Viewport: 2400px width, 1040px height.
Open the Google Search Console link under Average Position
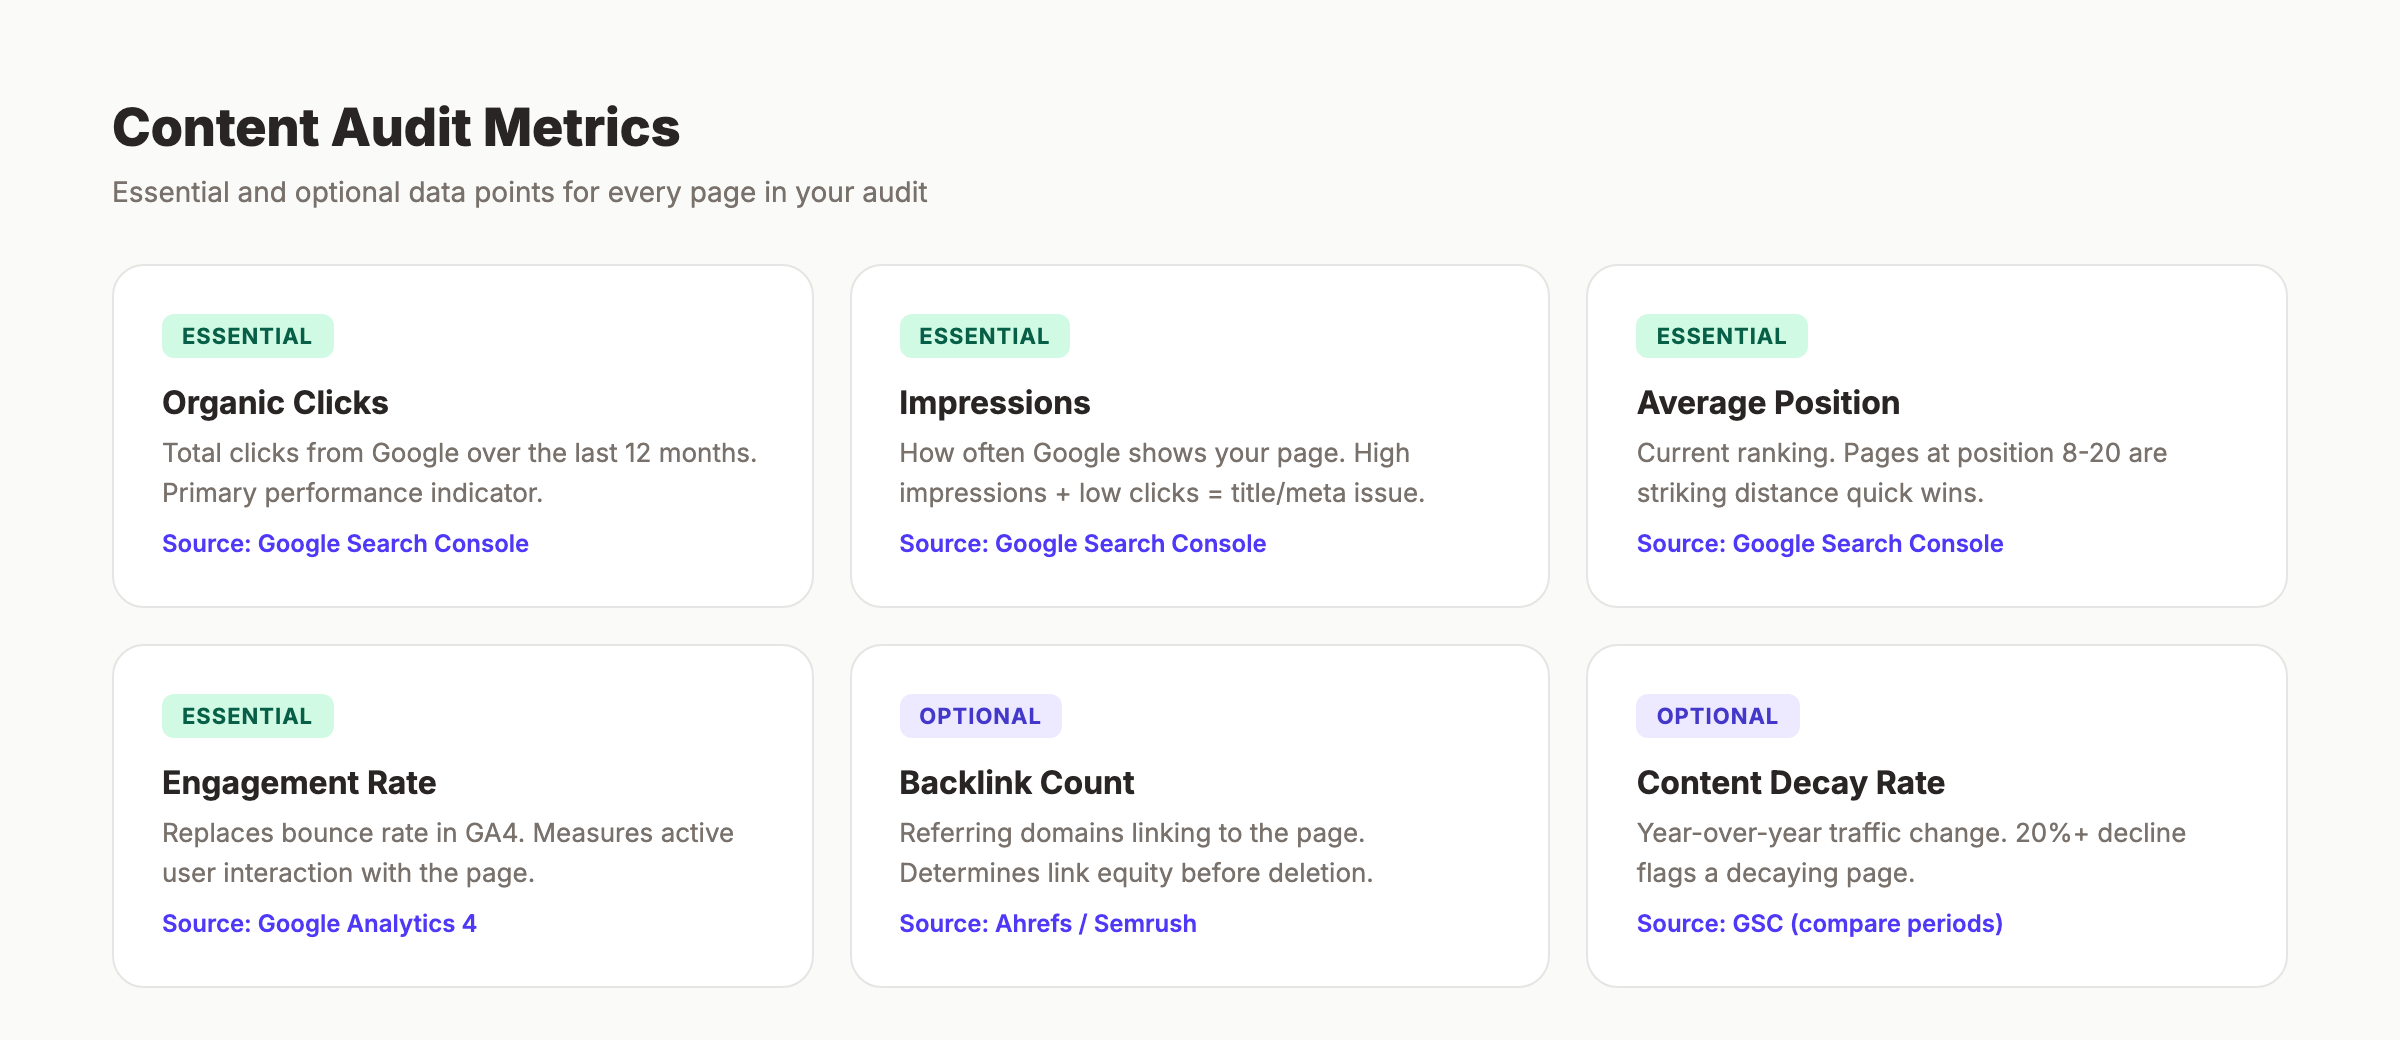point(1819,543)
